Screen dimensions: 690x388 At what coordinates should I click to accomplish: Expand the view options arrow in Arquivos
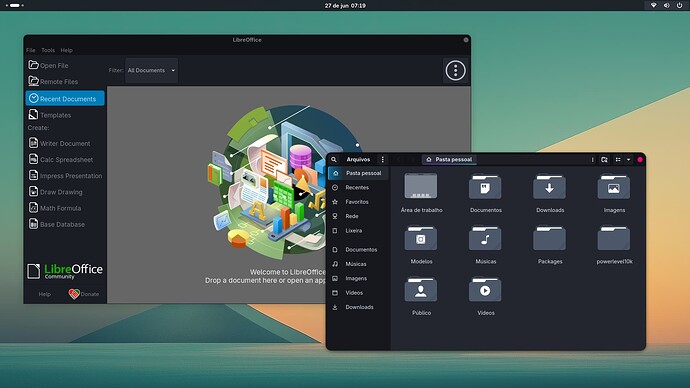628,160
